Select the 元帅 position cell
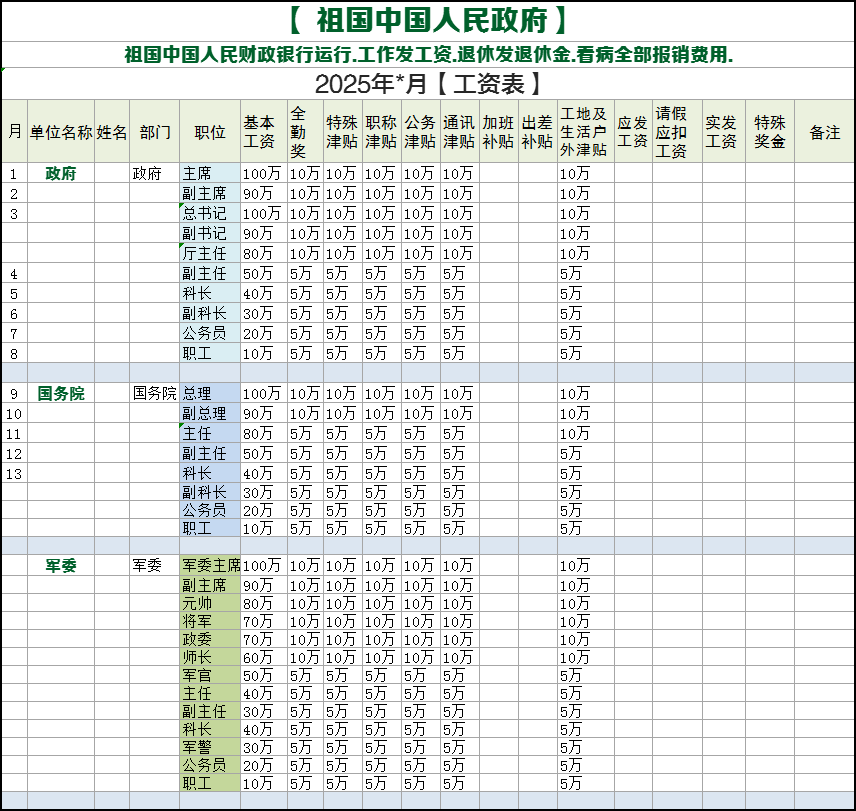The width and height of the screenshot is (856, 811). coord(210,603)
